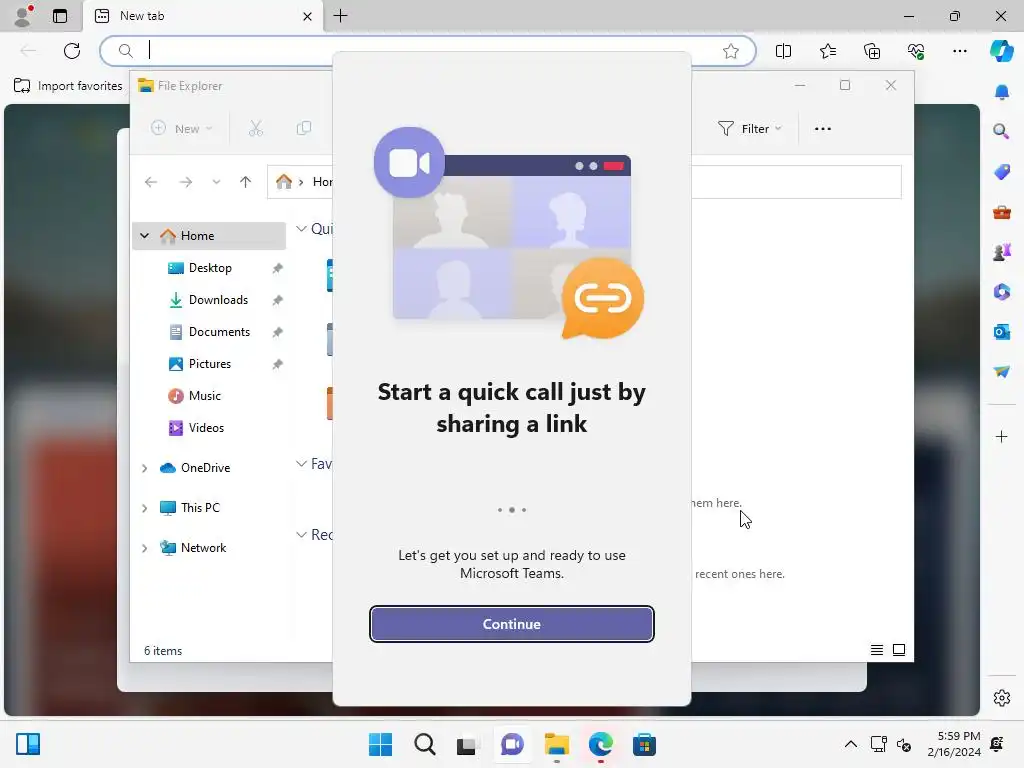The image size is (1024, 768).
Task: Open Edge split screen
Action: (783, 51)
